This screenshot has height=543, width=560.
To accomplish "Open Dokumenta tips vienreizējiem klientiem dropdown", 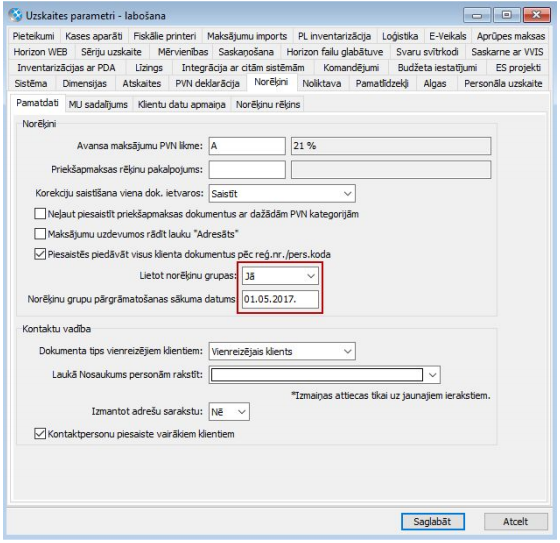I will [x=282, y=351].
